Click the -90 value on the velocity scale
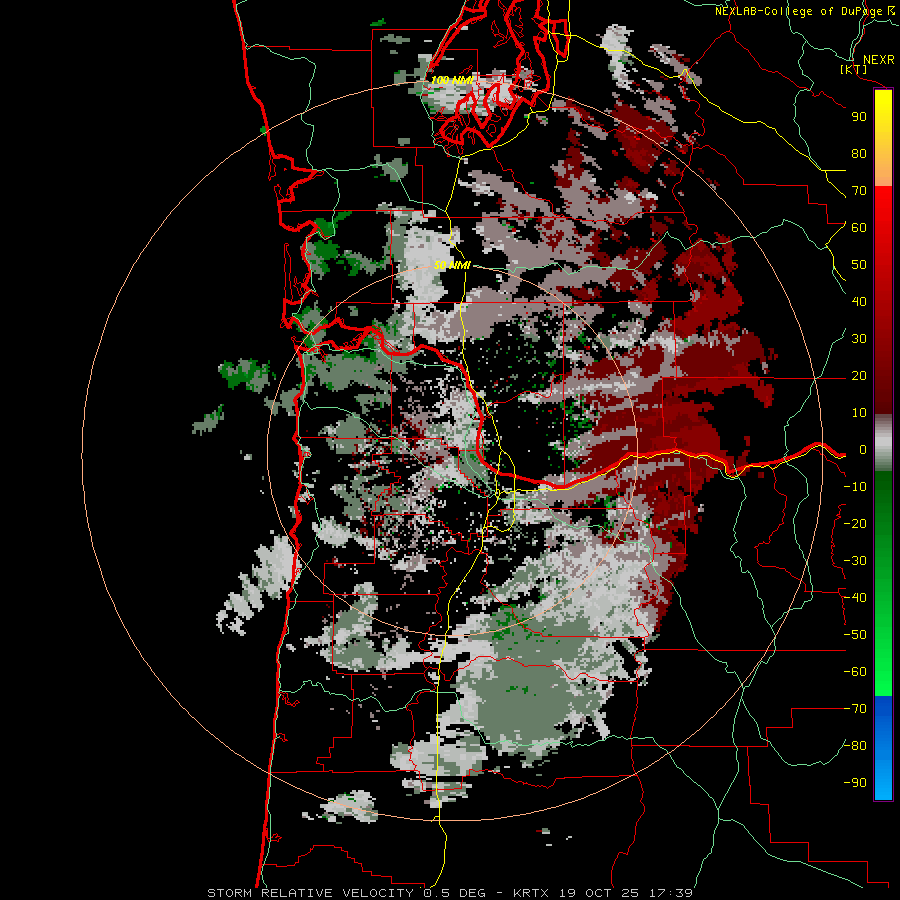 [855, 783]
